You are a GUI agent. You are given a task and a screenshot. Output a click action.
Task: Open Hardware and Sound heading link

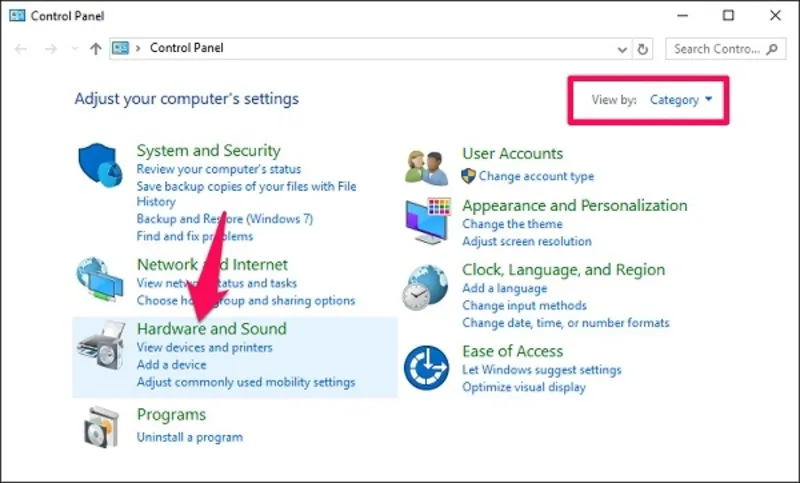click(x=212, y=328)
